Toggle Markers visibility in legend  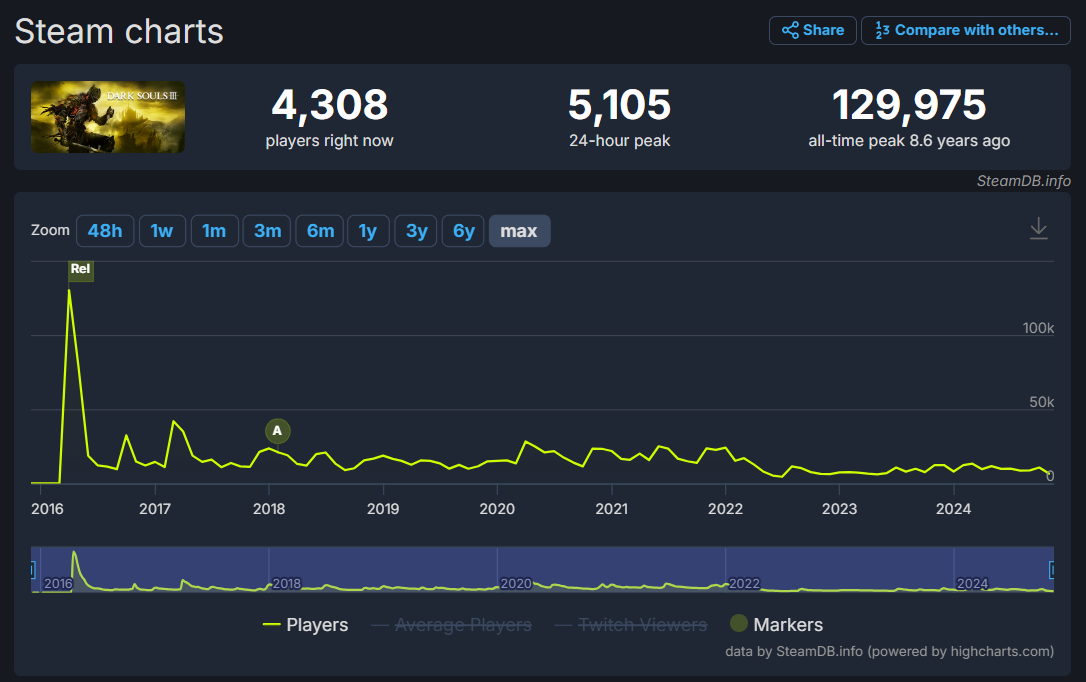(x=776, y=625)
